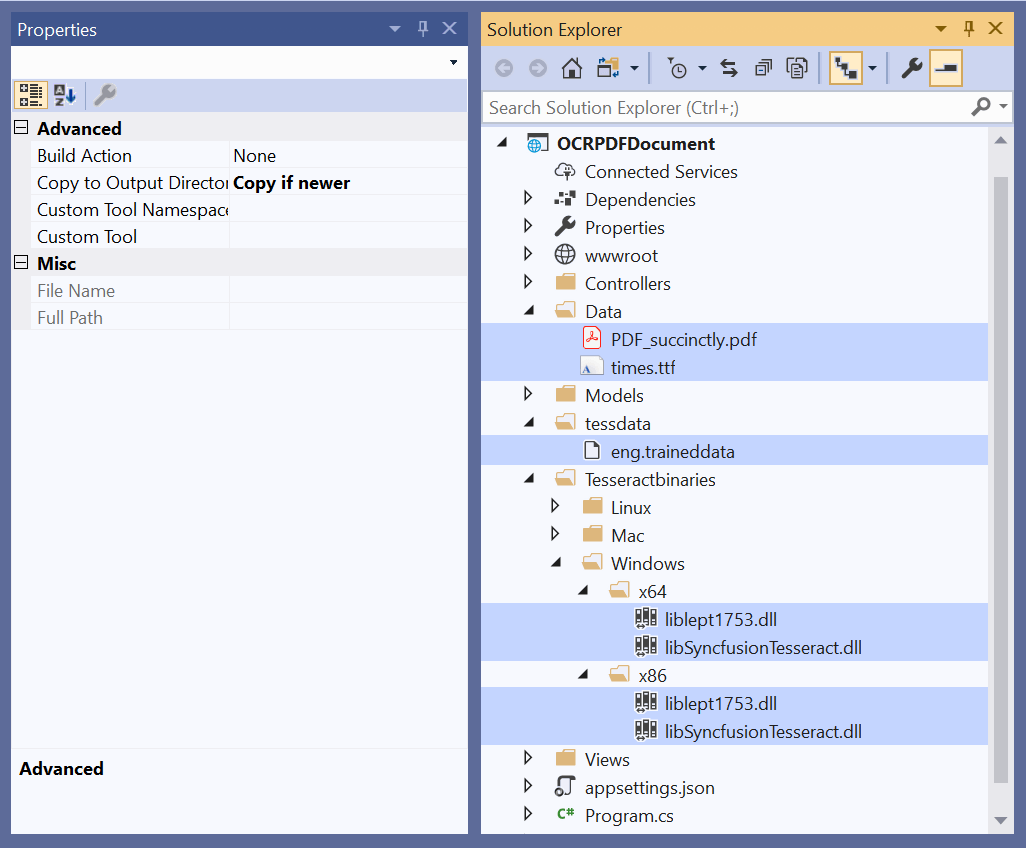The image size is (1026, 848).
Task: Click the Property Pages icon in Properties panel
Action: [x=105, y=95]
